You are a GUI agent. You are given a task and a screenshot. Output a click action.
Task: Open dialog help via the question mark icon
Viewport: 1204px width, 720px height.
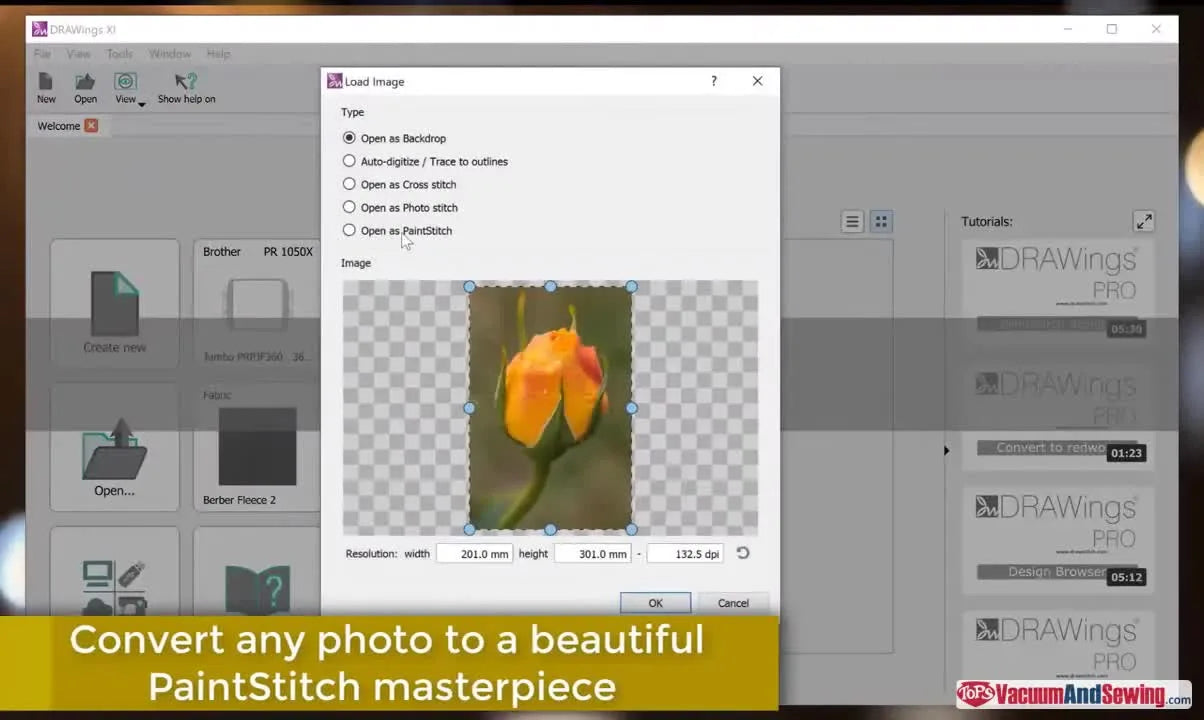[x=713, y=81]
